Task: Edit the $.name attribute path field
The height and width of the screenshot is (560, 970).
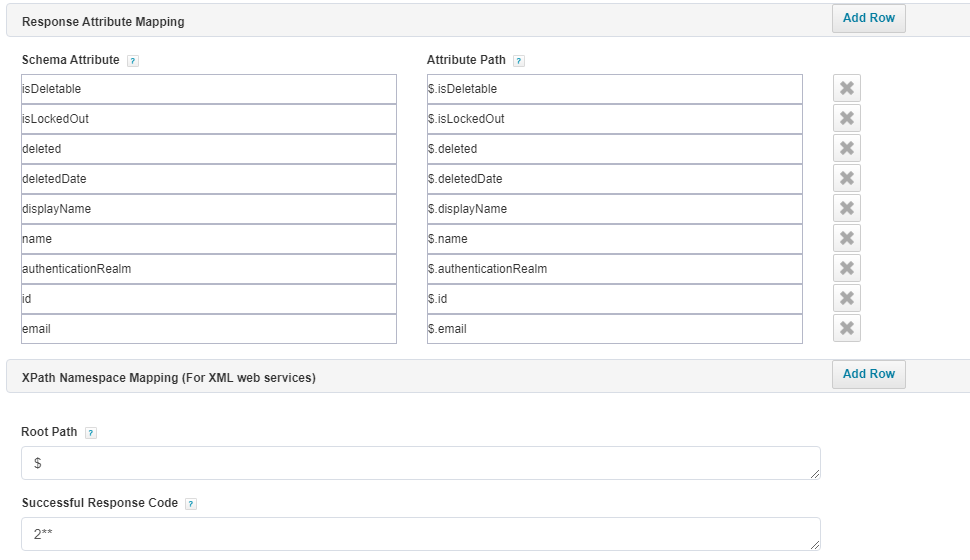Action: [x=614, y=239]
